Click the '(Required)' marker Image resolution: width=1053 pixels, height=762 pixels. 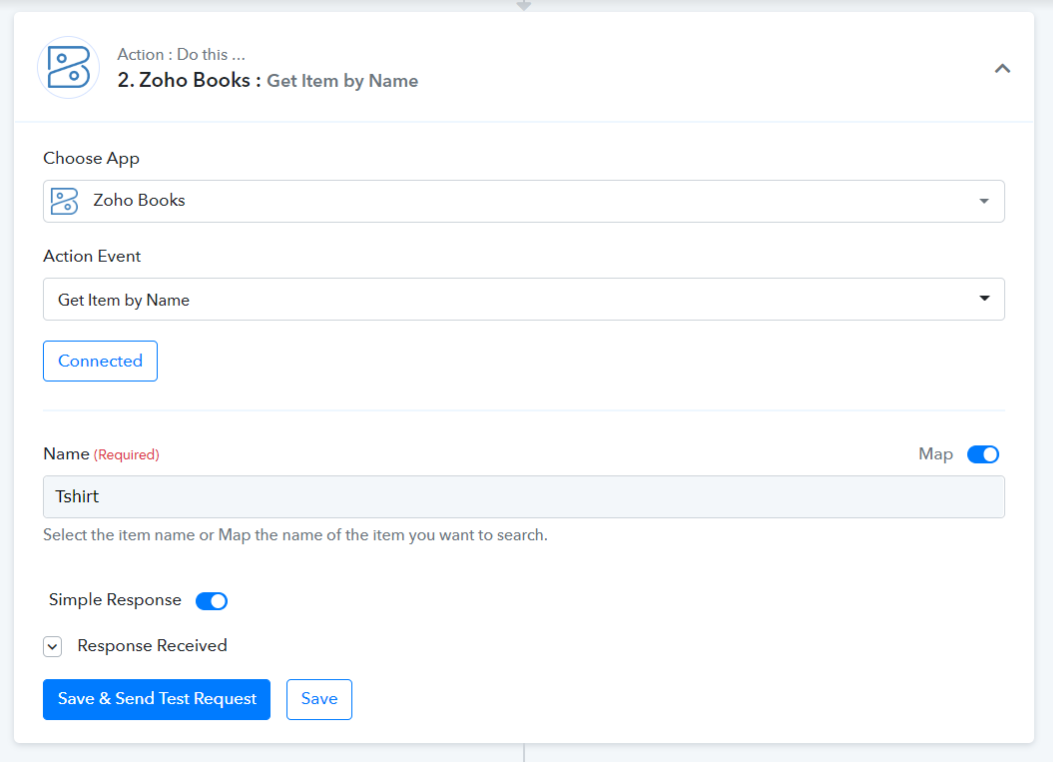(126, 455)
